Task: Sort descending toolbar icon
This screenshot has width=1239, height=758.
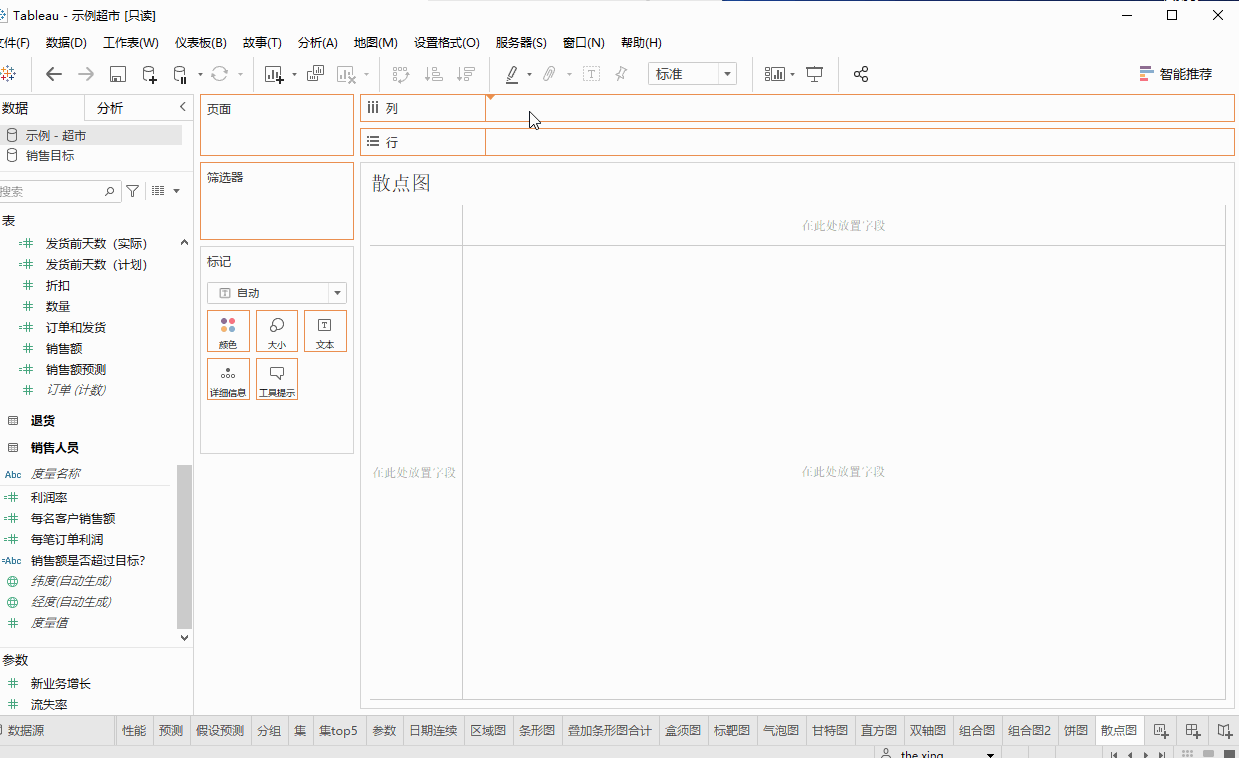Action: coord(466,74)
